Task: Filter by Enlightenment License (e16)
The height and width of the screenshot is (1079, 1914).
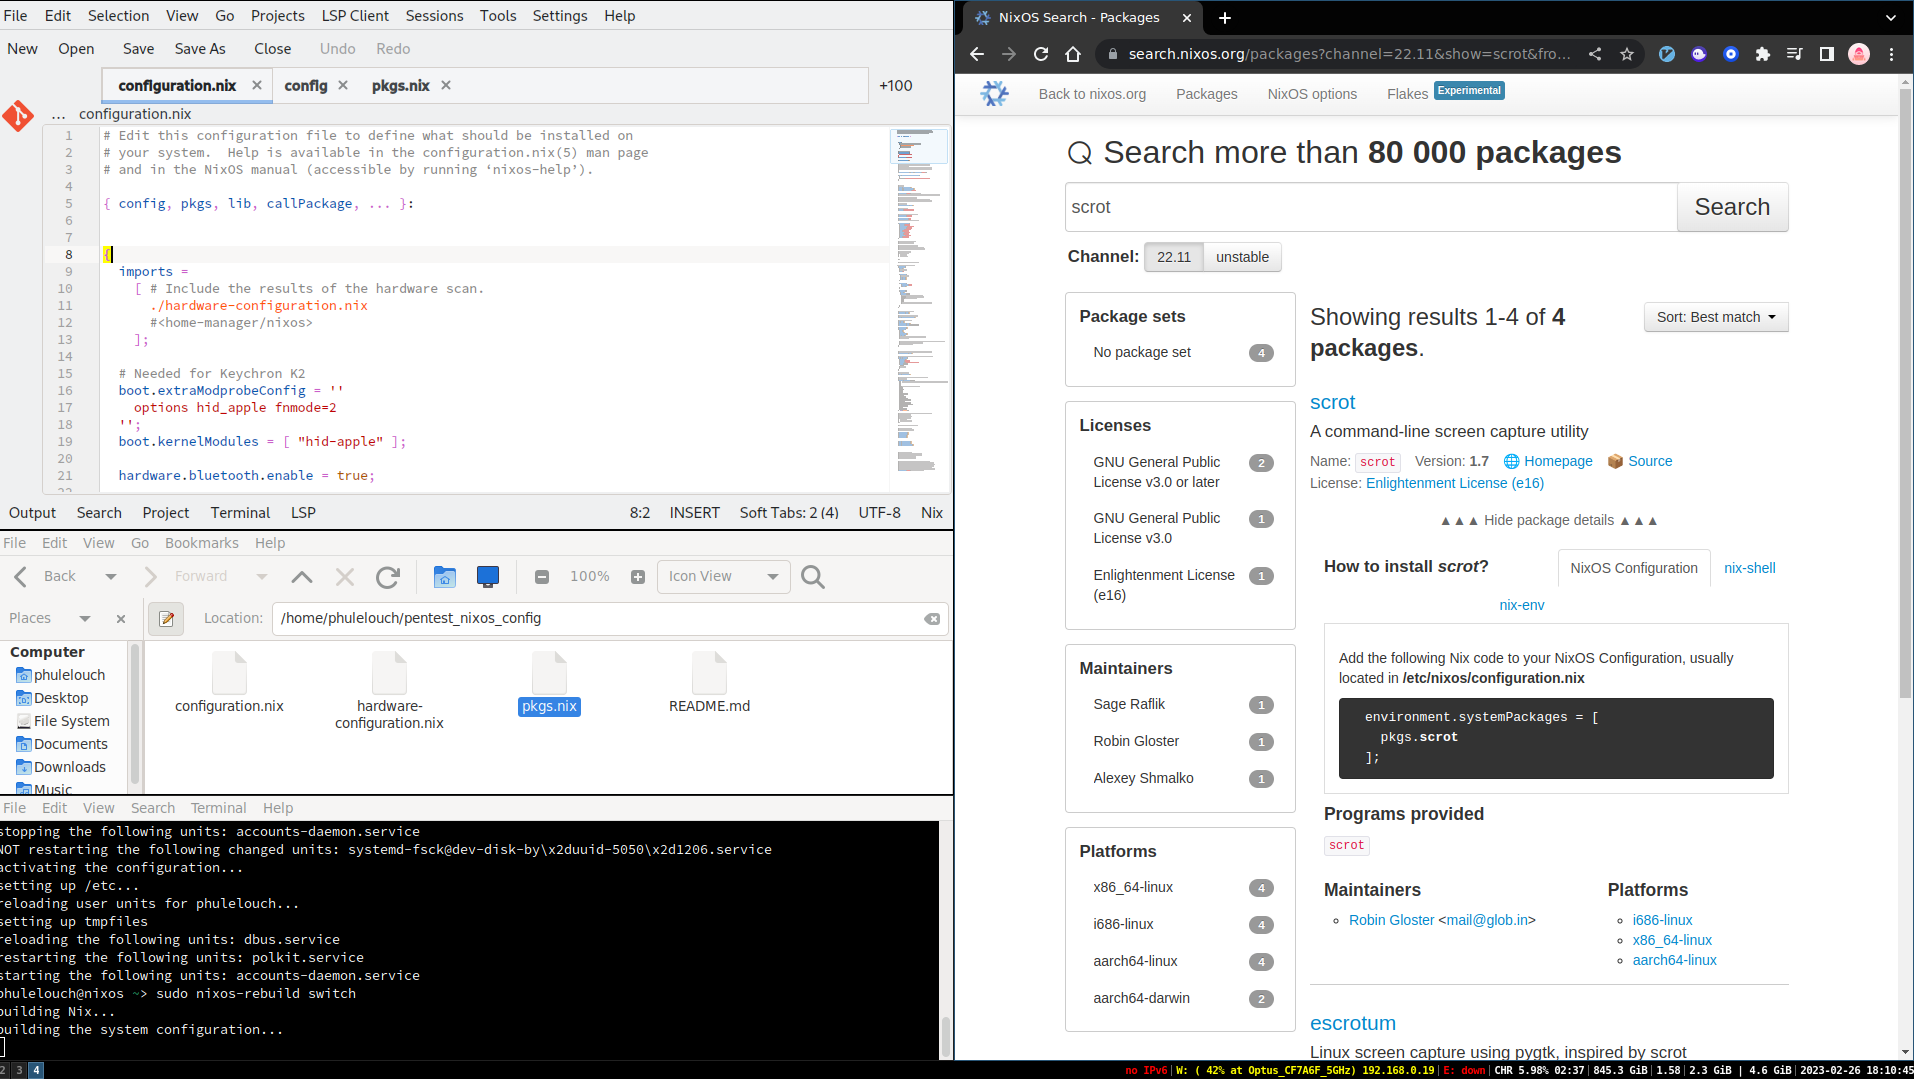Action: [1182, 585]
